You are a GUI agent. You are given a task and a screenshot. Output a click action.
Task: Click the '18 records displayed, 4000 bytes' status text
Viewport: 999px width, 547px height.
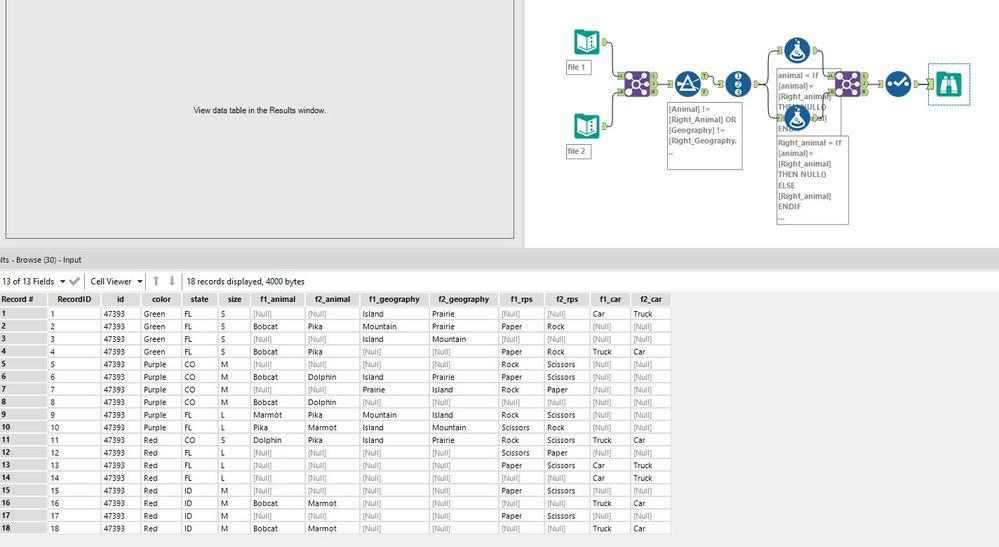(x=245, y=281)
